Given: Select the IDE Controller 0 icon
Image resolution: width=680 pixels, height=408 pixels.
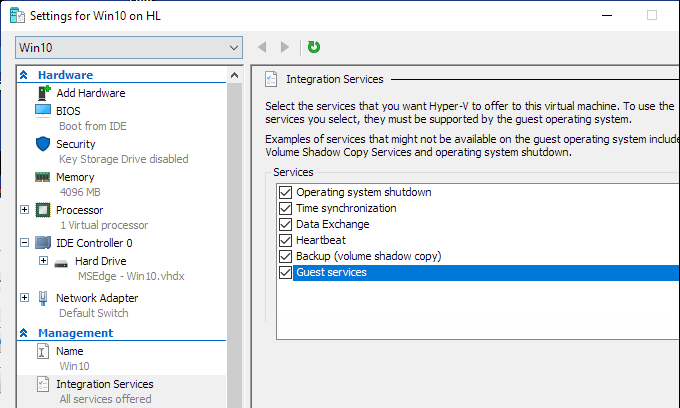Looking at the screenshot, I should click(42, 242).
